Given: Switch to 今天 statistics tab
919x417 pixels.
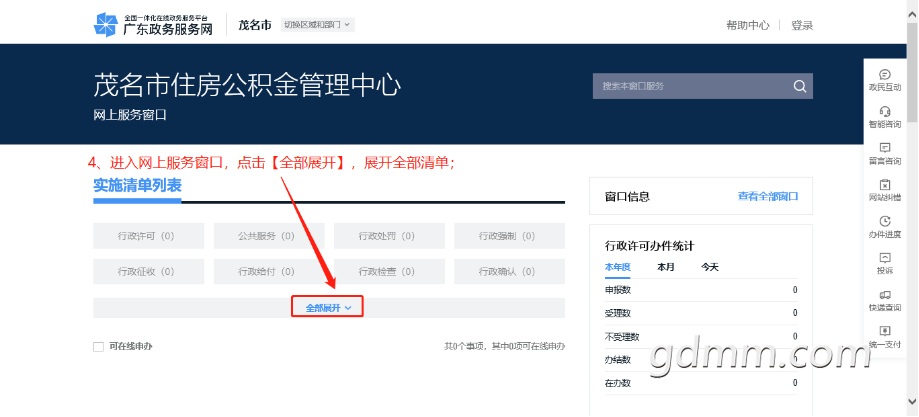Looking at the screenshot, I should [x=710, y=267].
